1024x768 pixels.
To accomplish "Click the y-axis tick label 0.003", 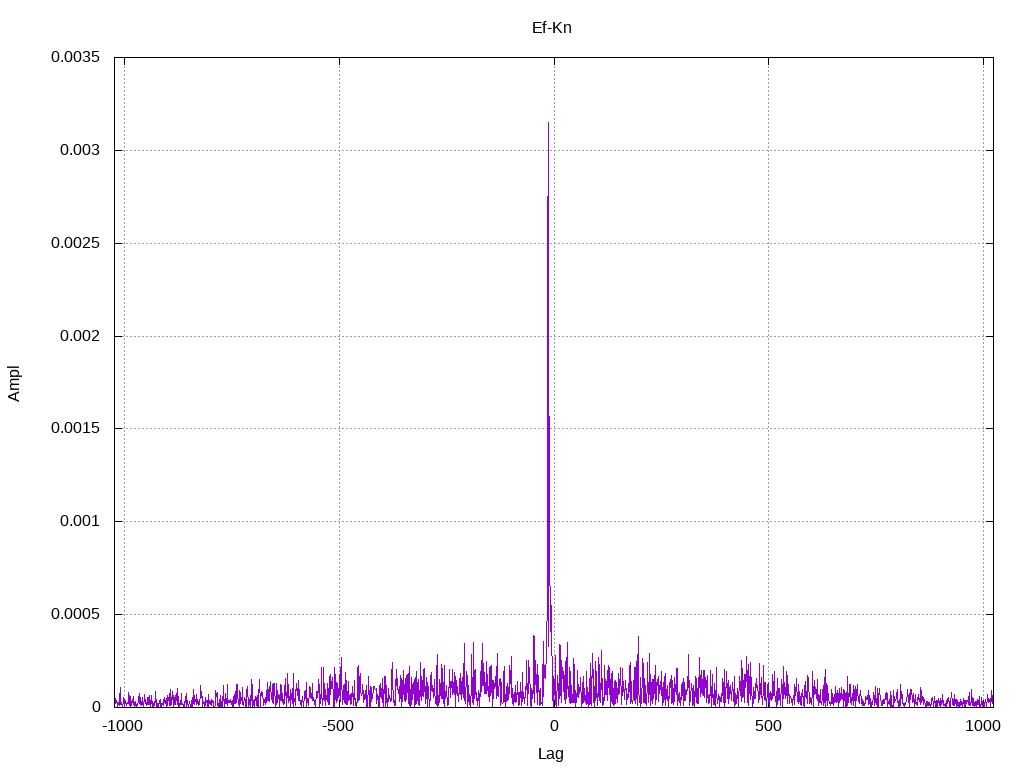I will click(80, 150).
